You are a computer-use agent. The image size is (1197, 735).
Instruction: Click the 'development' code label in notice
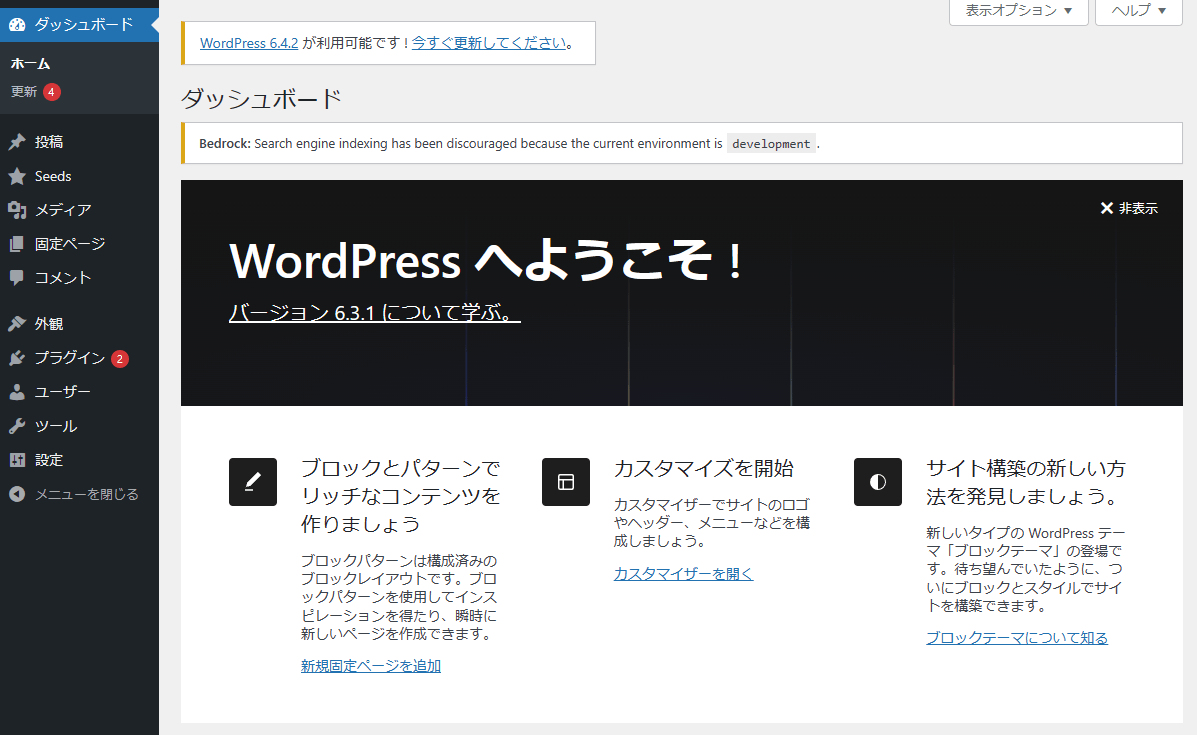771,143
